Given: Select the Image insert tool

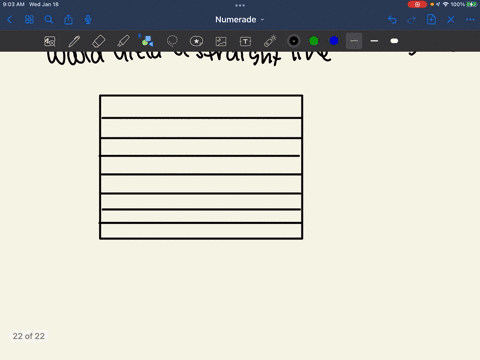Looking at the screenshot, I should click(x=221, y=41).
